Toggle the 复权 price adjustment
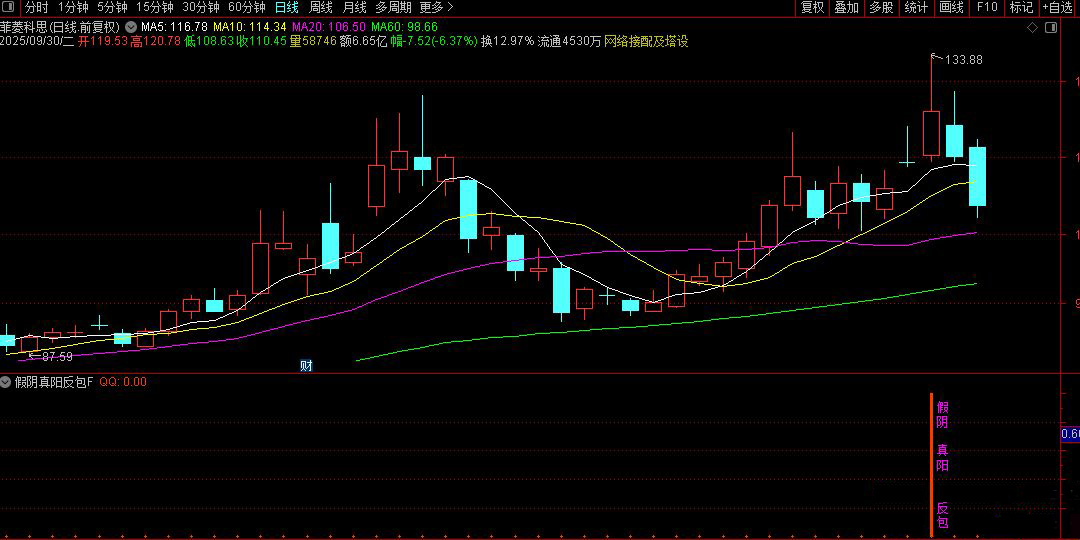This screenshot has width=1080, height=540. pyautogui.click(x=813, y=8)
